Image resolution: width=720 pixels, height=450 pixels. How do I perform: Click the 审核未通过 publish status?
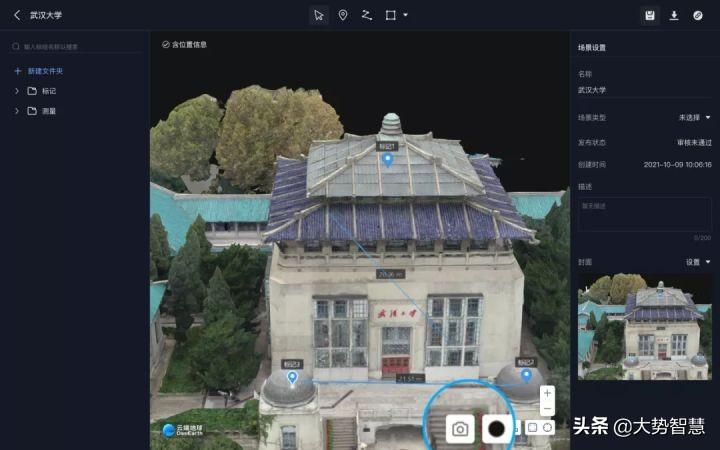coord(694,143)
